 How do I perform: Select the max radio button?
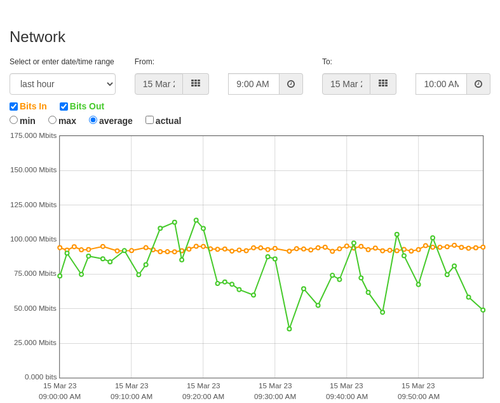52,120
